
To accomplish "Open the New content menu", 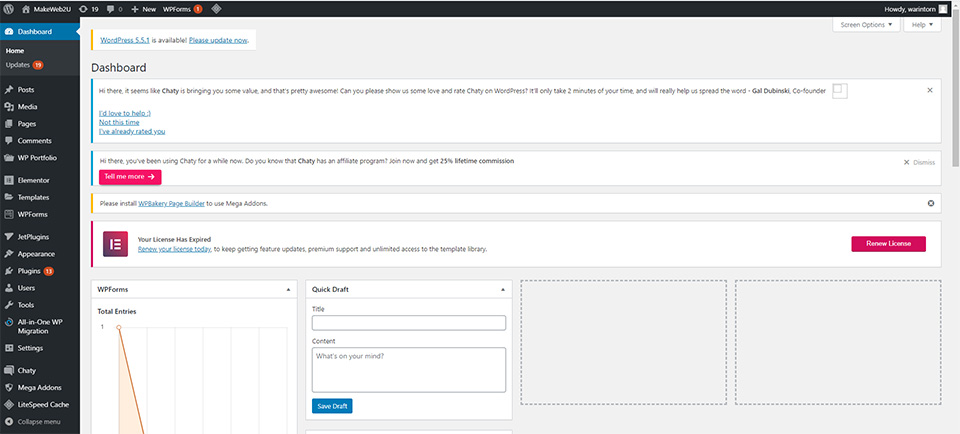I will click(x=143, y=8).
